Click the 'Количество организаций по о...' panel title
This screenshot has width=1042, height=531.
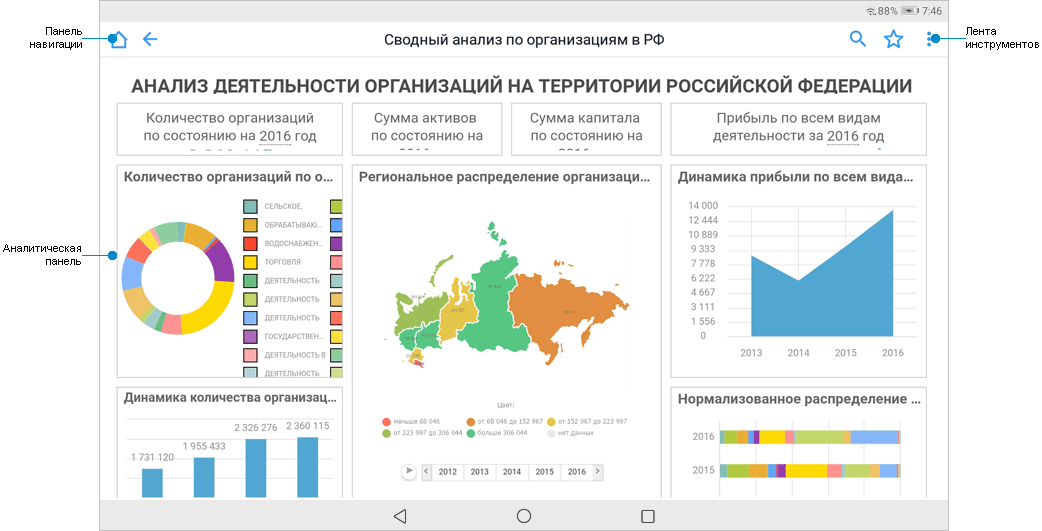pos(228,177)
